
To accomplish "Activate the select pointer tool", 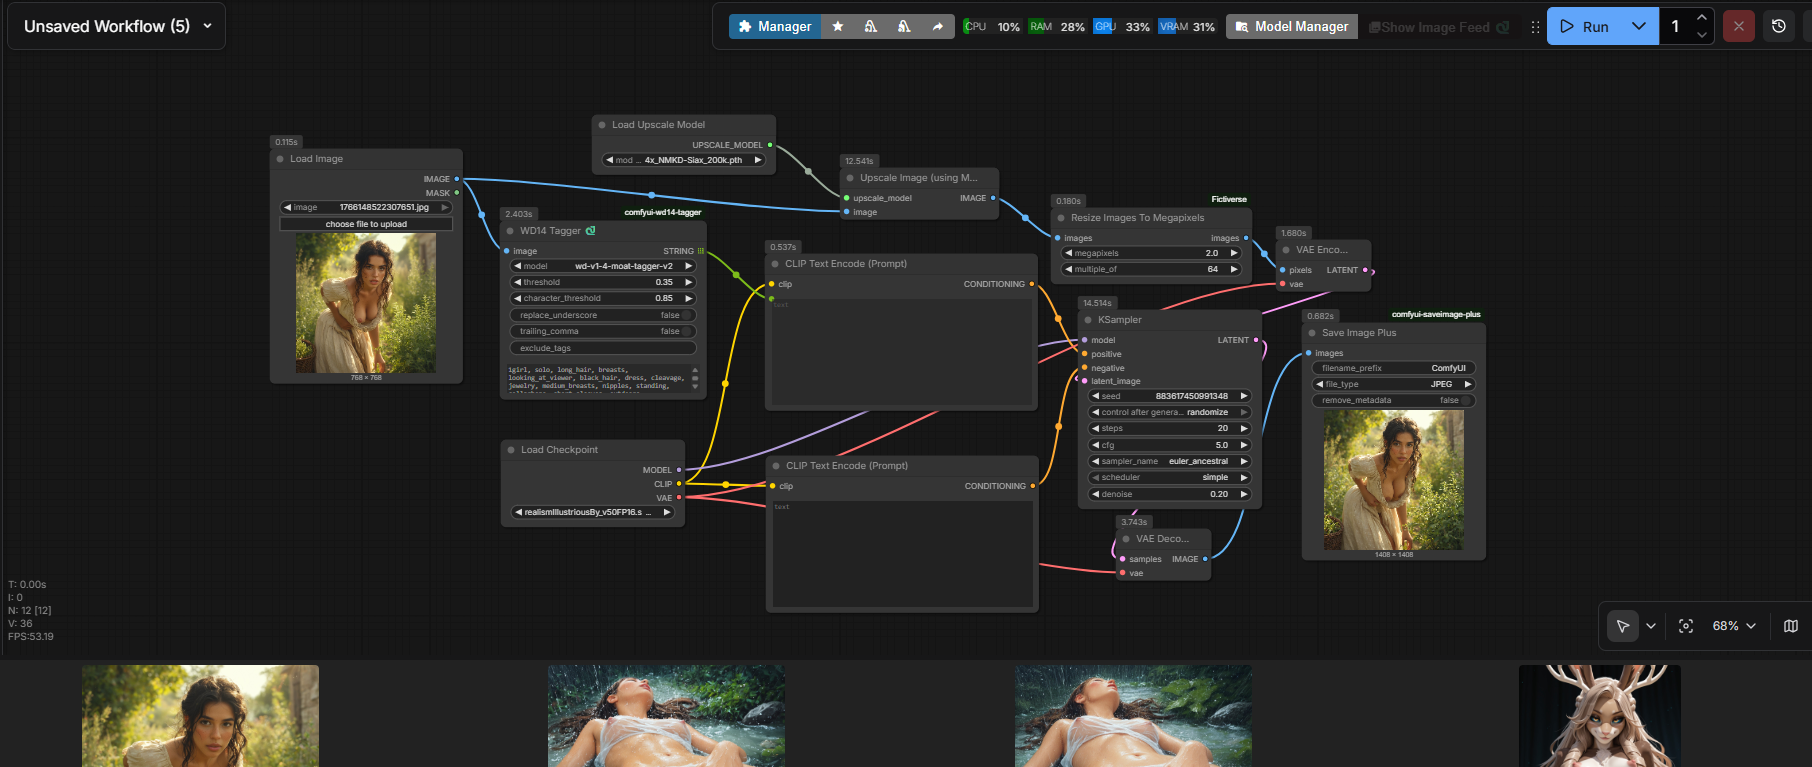I will [1622, 626].
